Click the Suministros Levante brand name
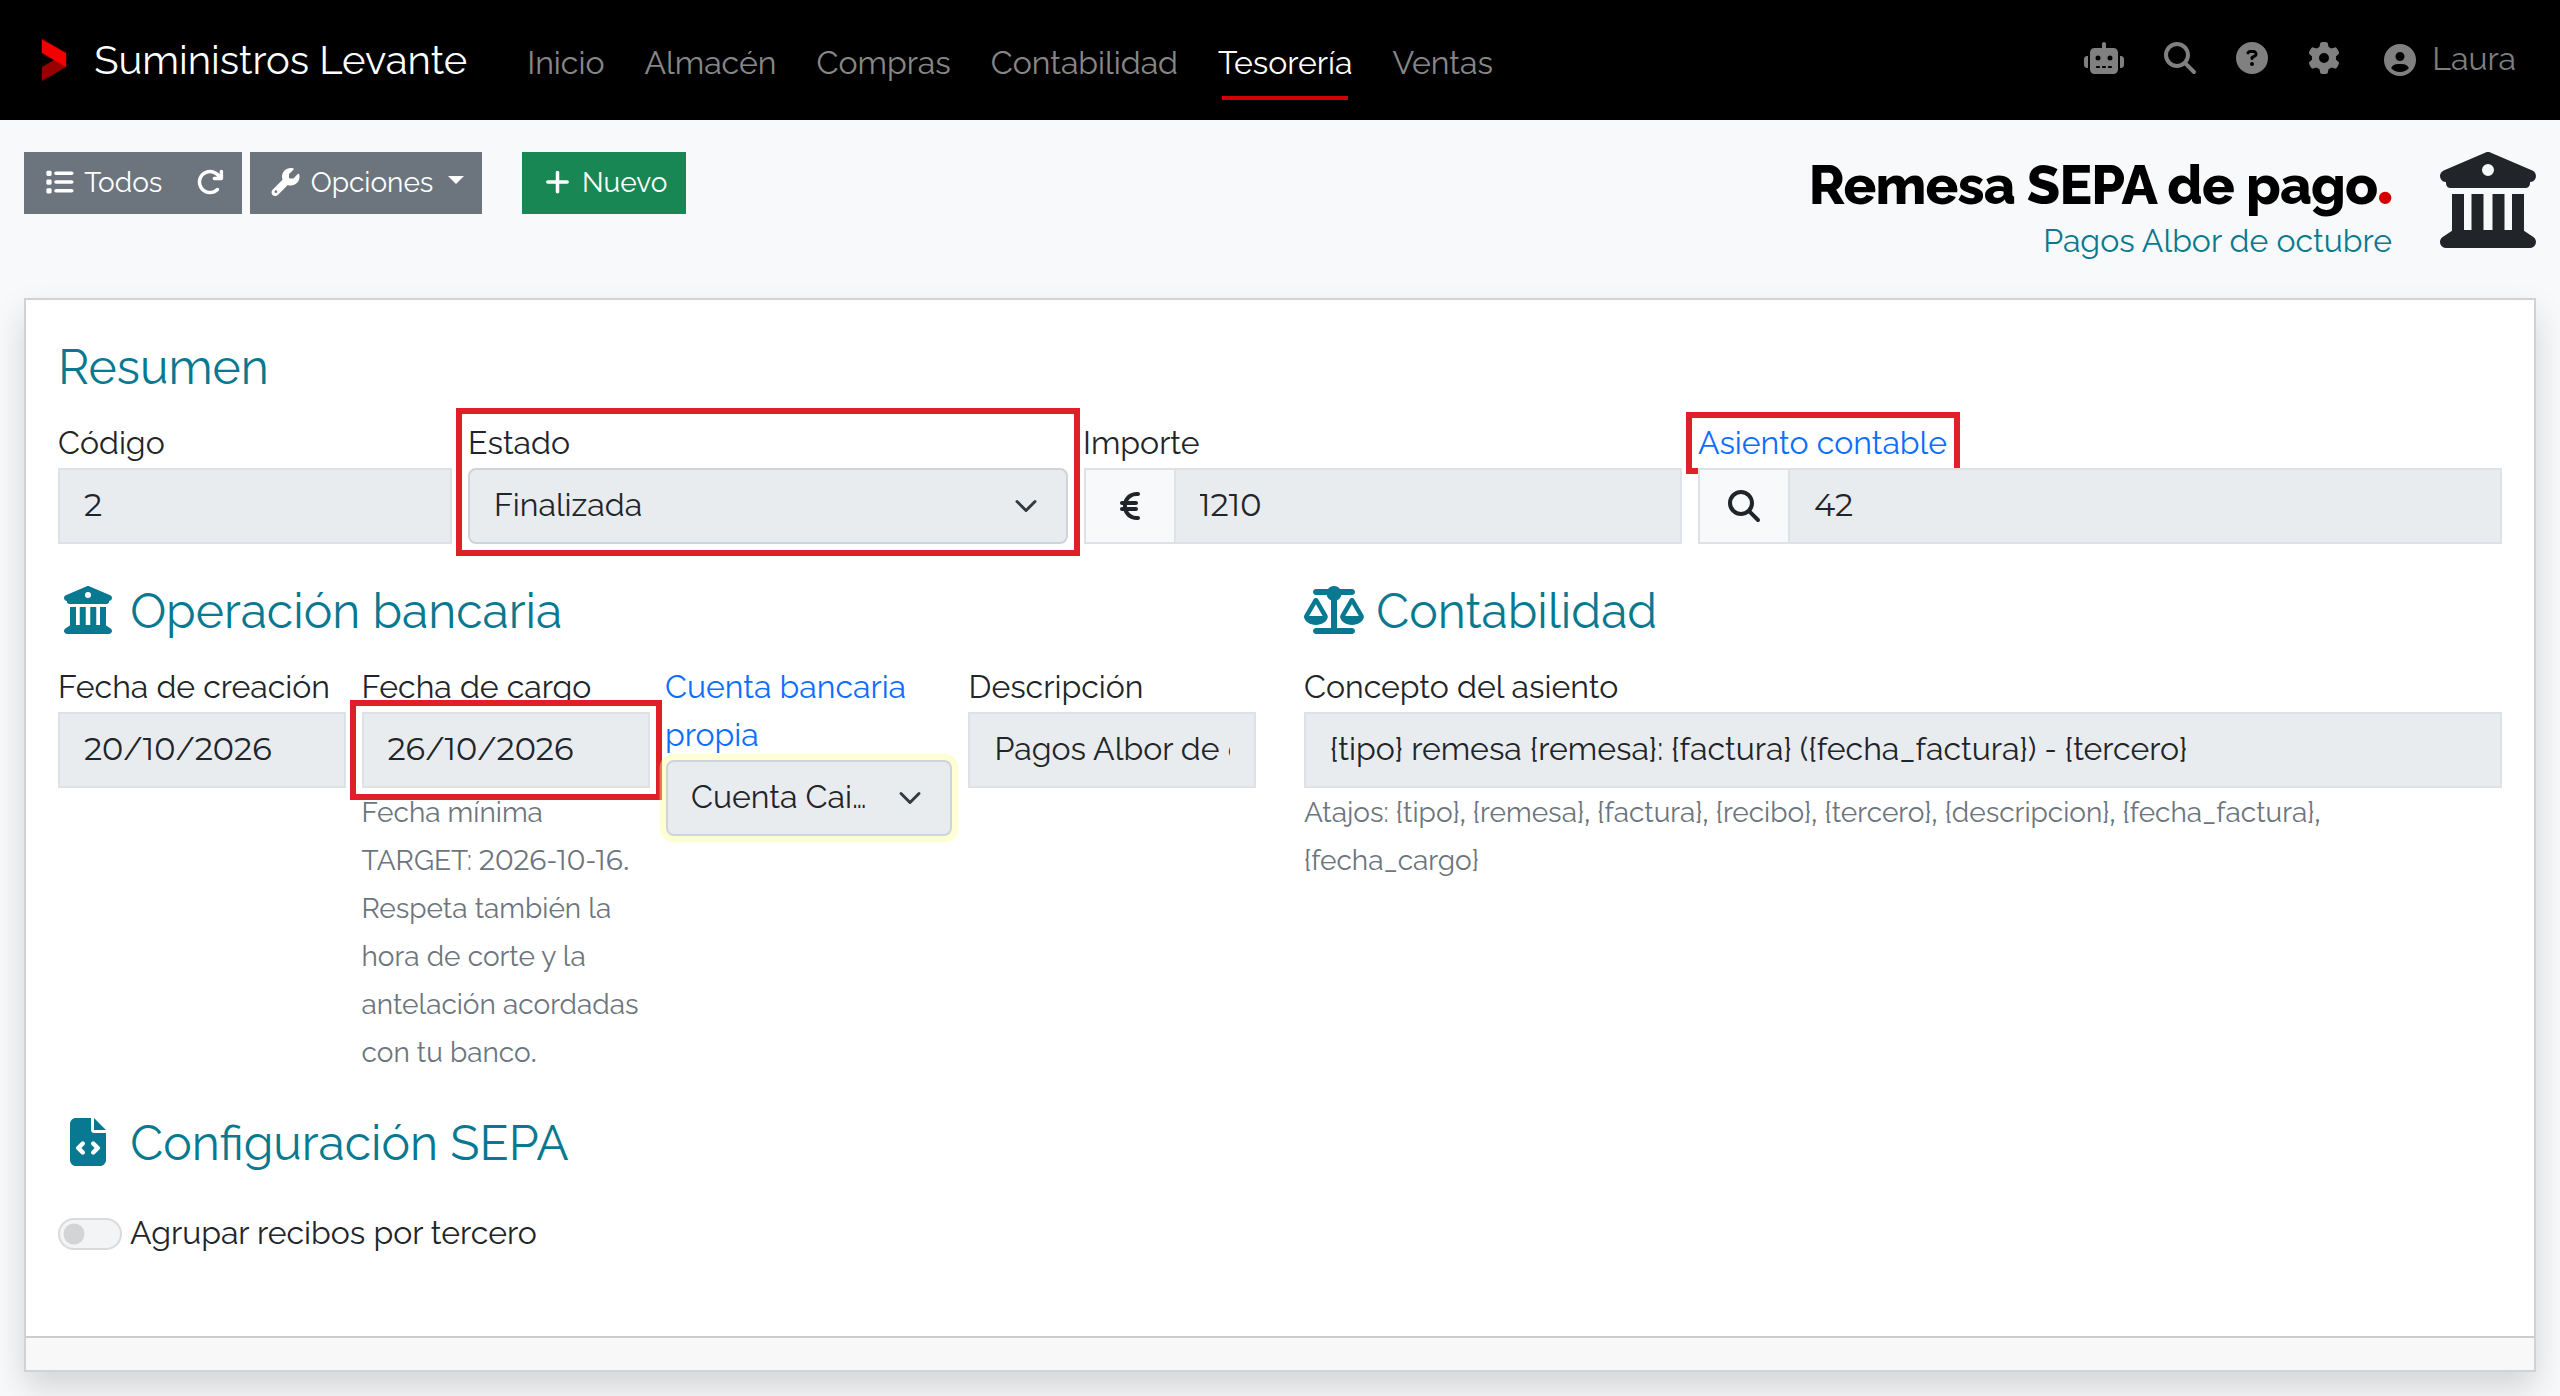This screenshot has height=1396, width=2560. [x=280, y=60]
